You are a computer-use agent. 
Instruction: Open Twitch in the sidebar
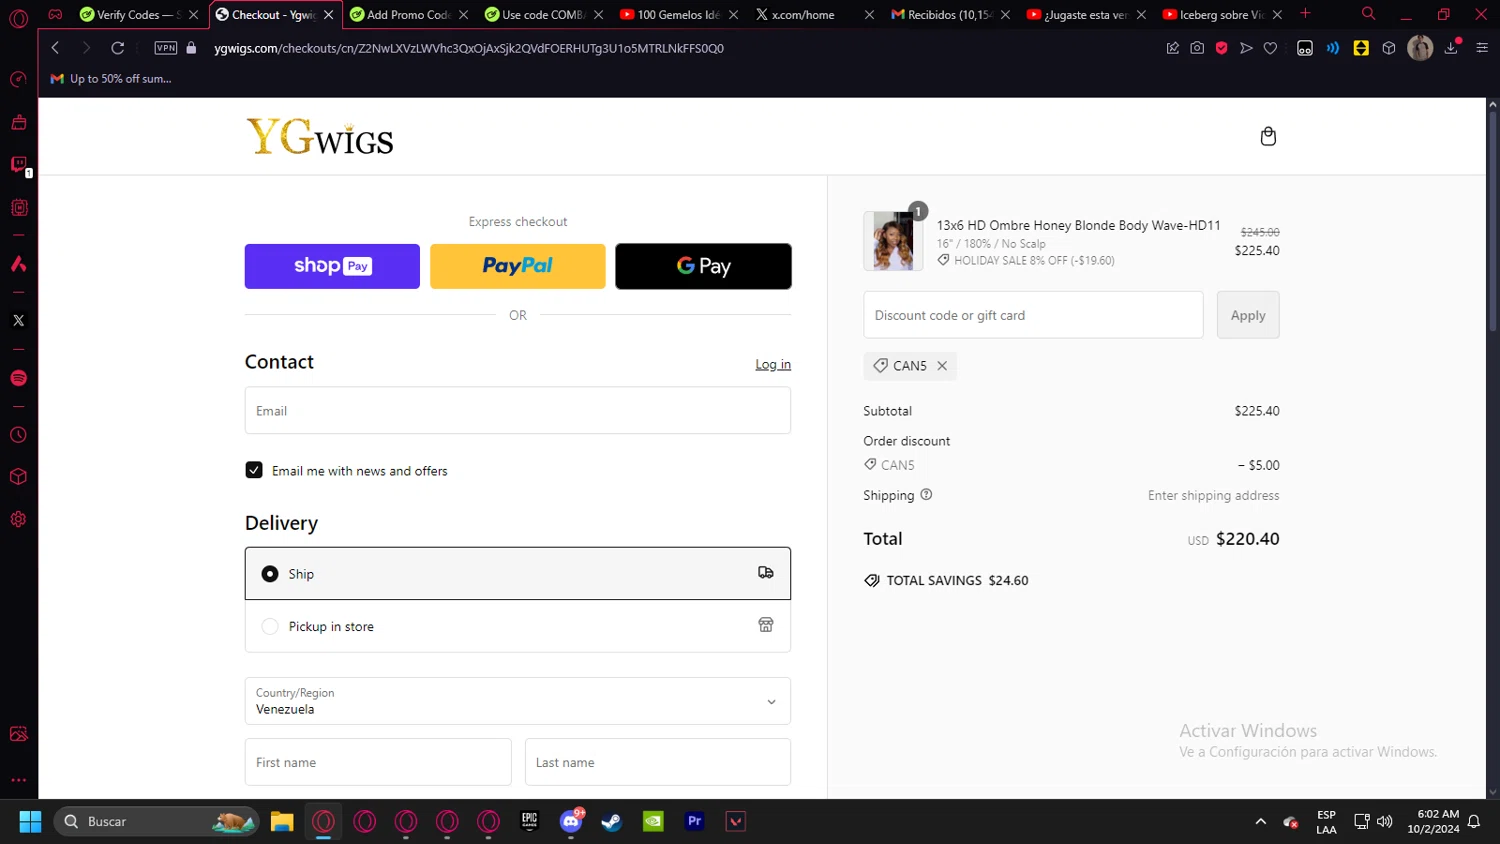point(18,164)
